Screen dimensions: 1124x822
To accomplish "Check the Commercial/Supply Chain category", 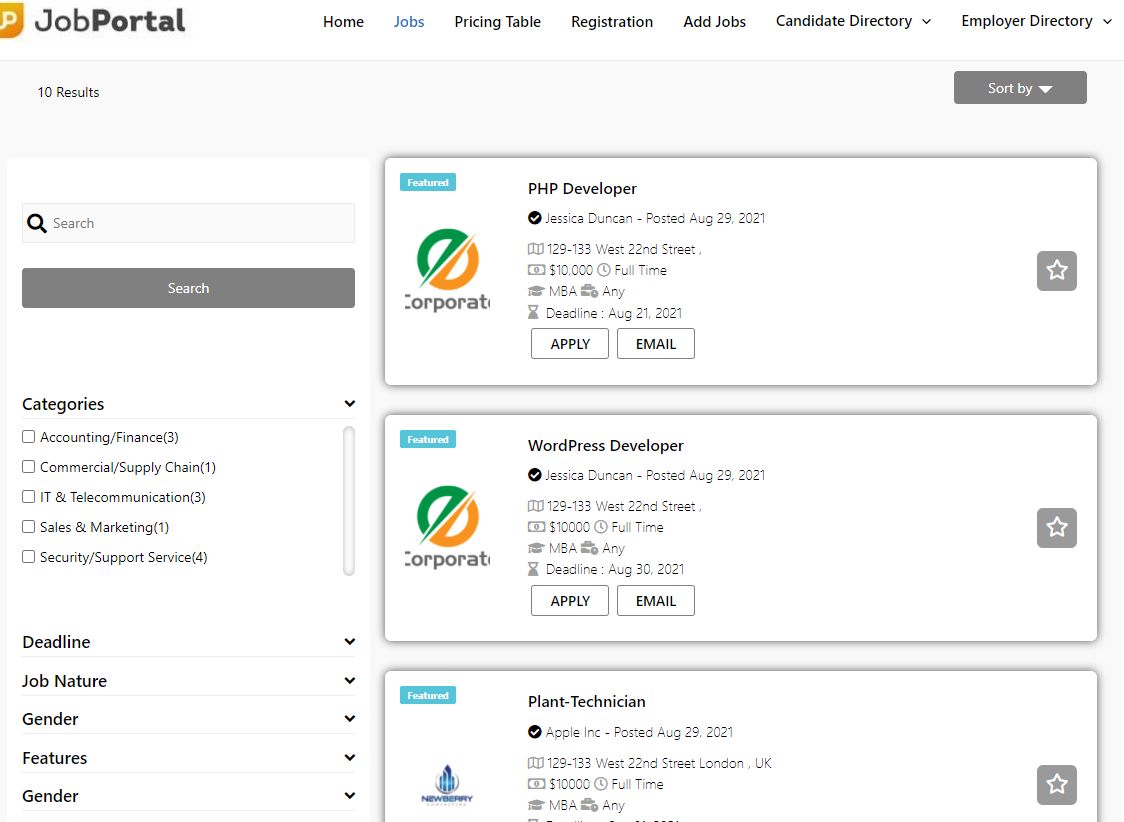I will point(29,467).
